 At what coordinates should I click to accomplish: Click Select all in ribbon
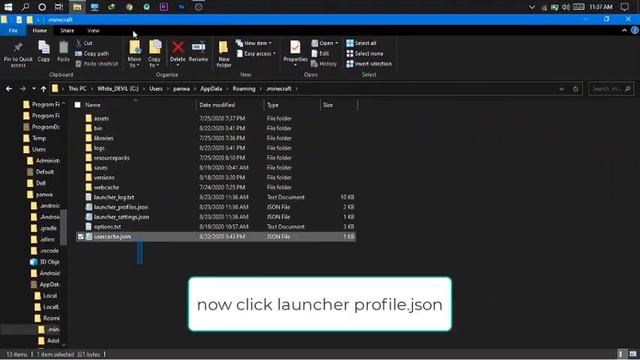point(361,43)
